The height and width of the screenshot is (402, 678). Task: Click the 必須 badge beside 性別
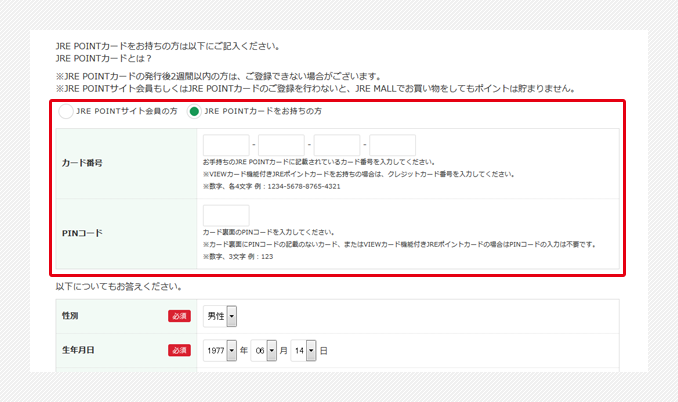[179, 316]
